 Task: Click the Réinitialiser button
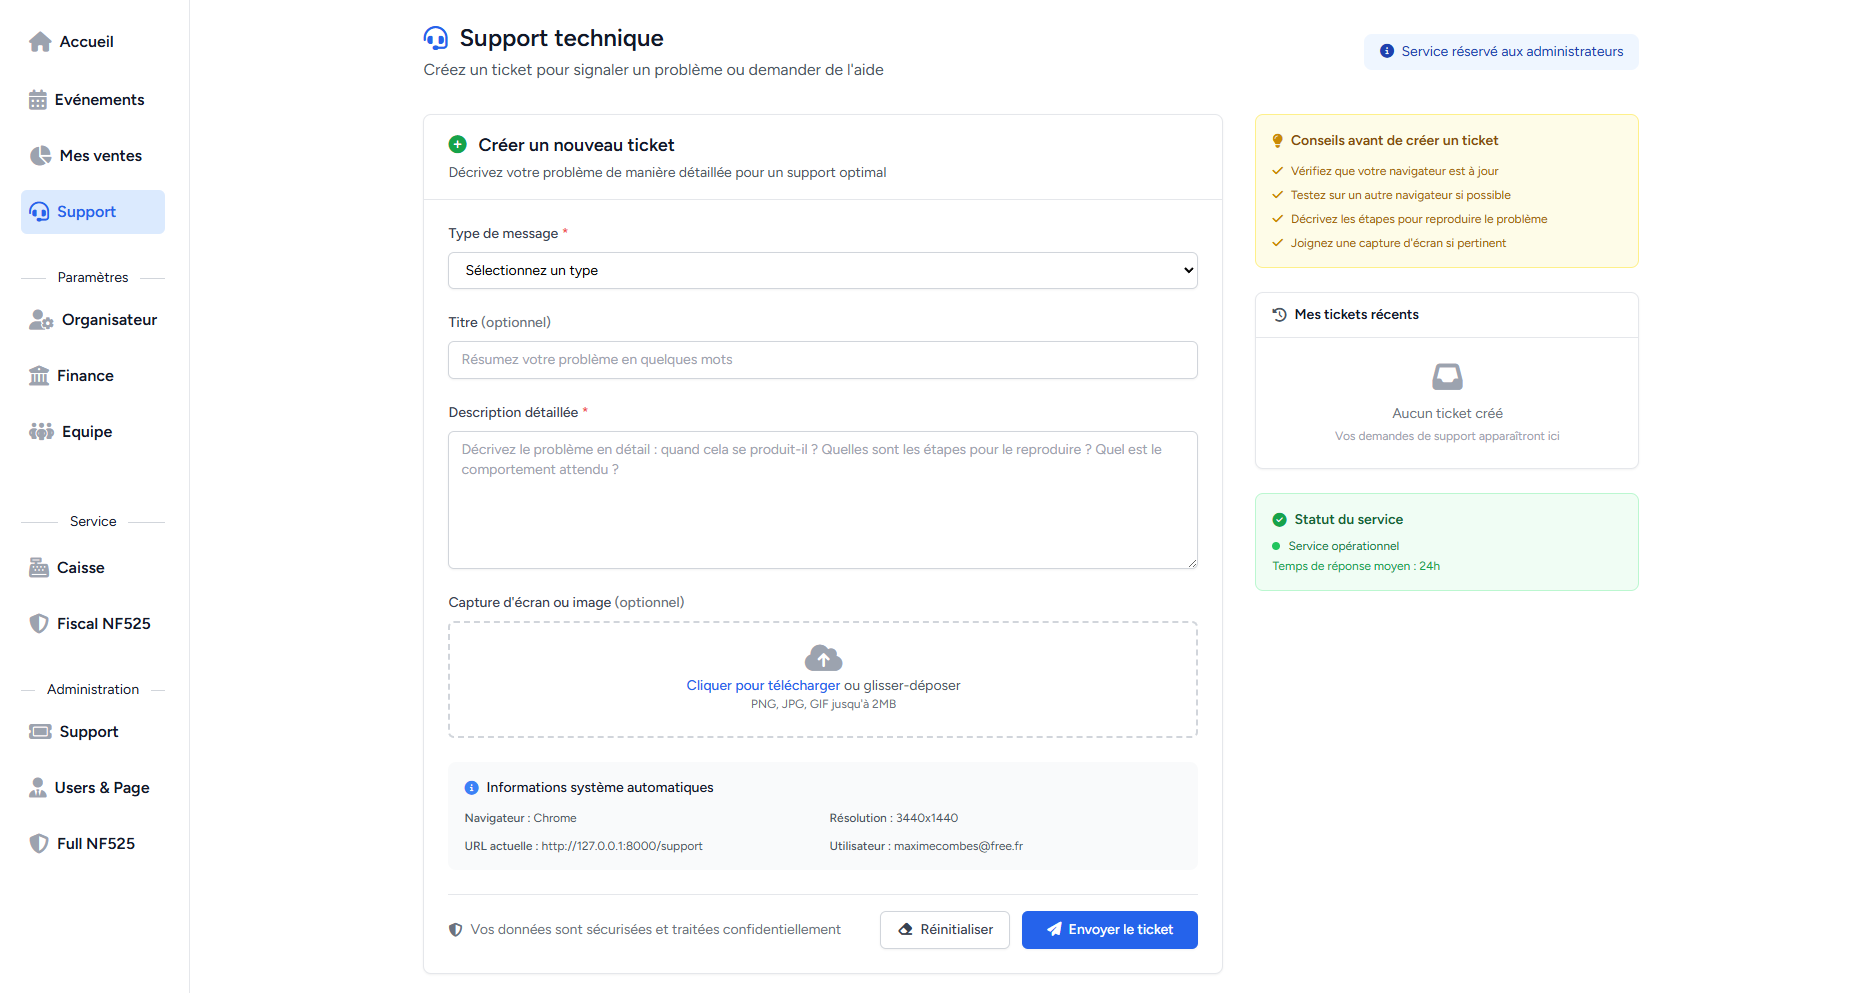click(945, 930)
